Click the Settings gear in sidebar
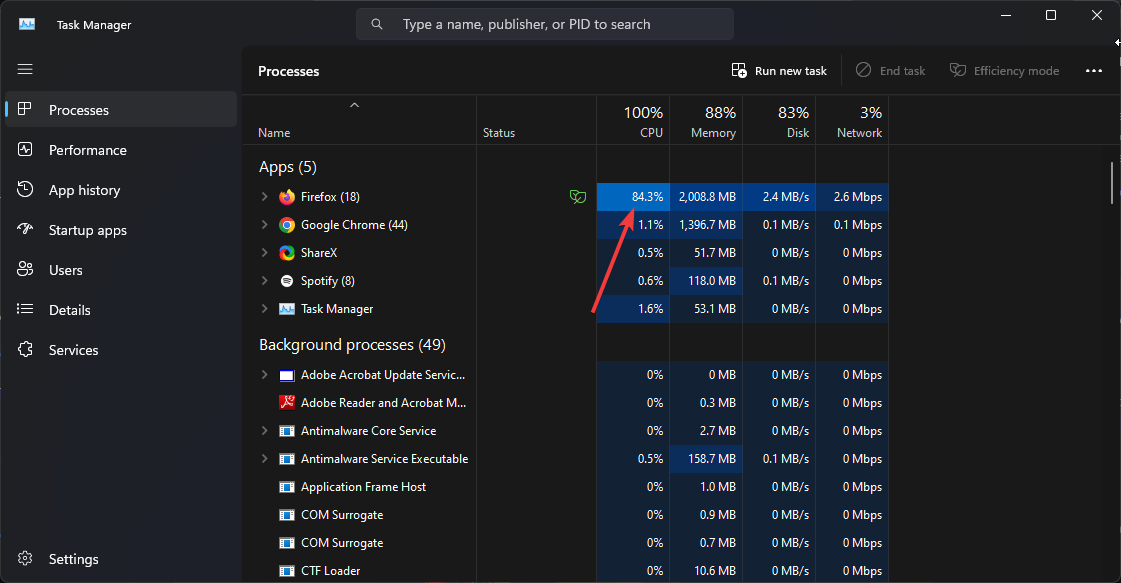The height and width of the screenshot is (583, 1121). pos(25,559)
